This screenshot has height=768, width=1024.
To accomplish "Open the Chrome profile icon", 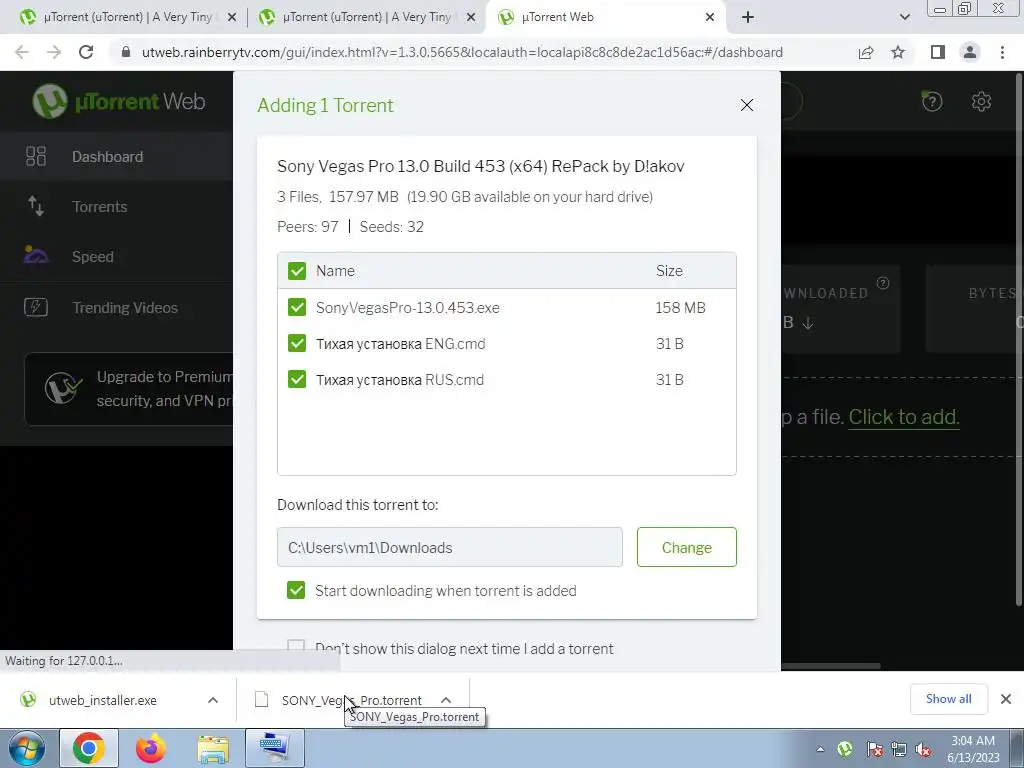I will [x=970, y=52].
